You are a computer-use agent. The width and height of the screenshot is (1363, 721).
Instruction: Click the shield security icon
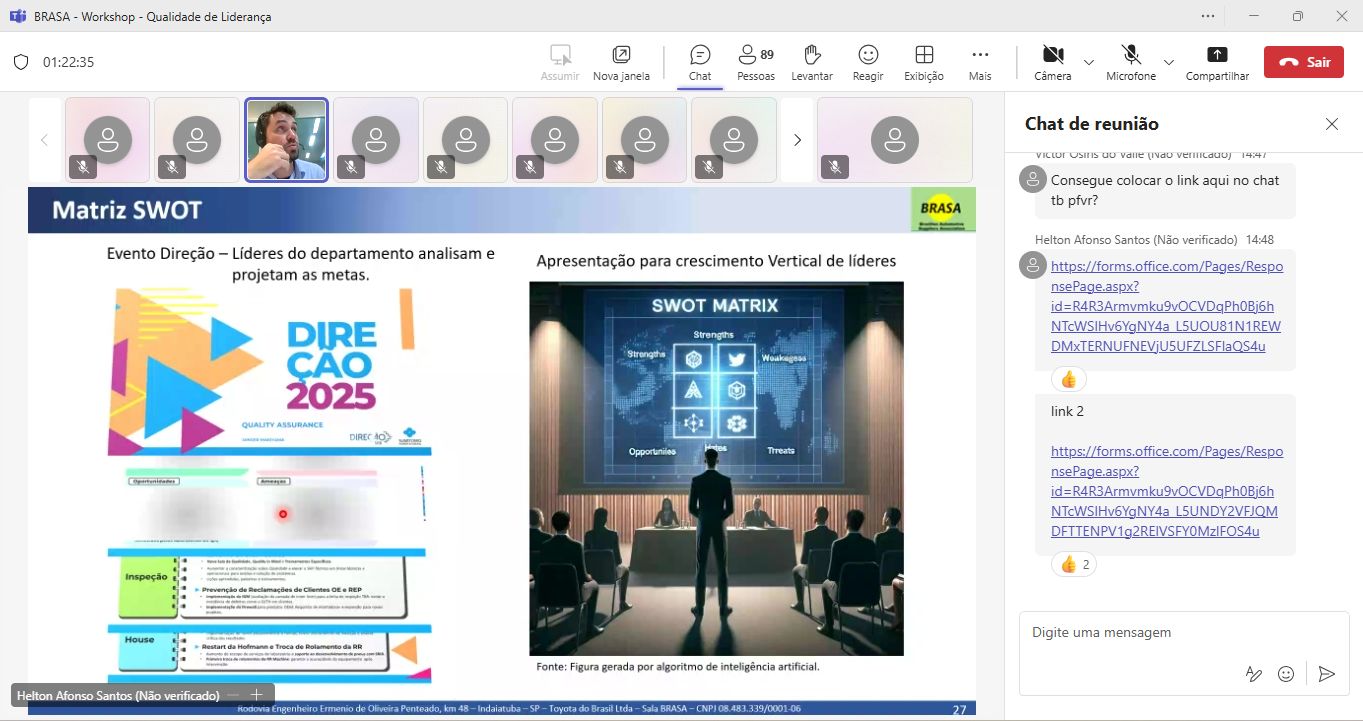click(x=20, y=62)
